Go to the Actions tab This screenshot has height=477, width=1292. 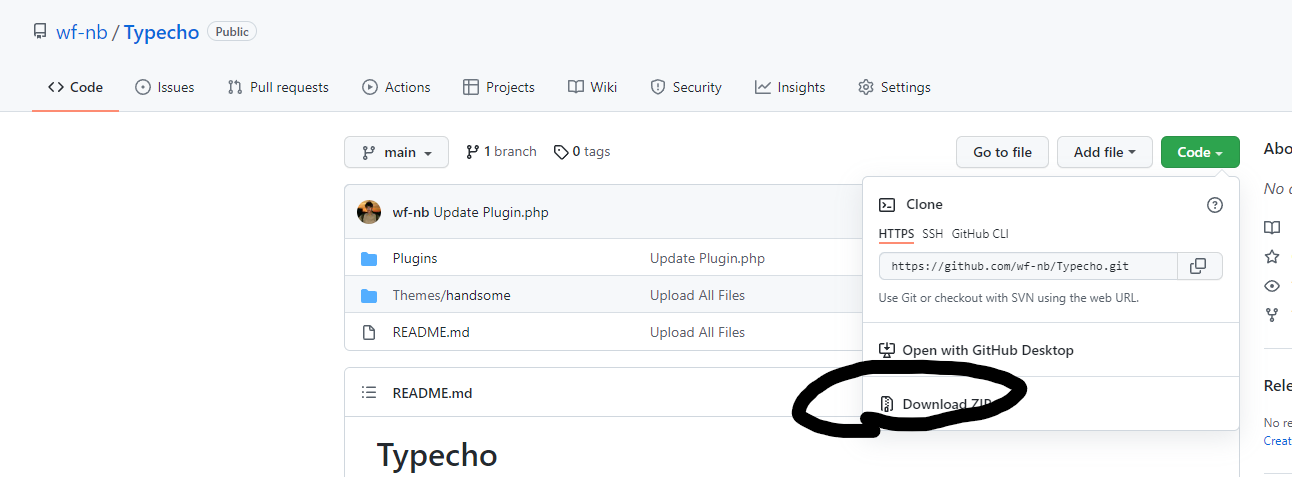(396, 87)
